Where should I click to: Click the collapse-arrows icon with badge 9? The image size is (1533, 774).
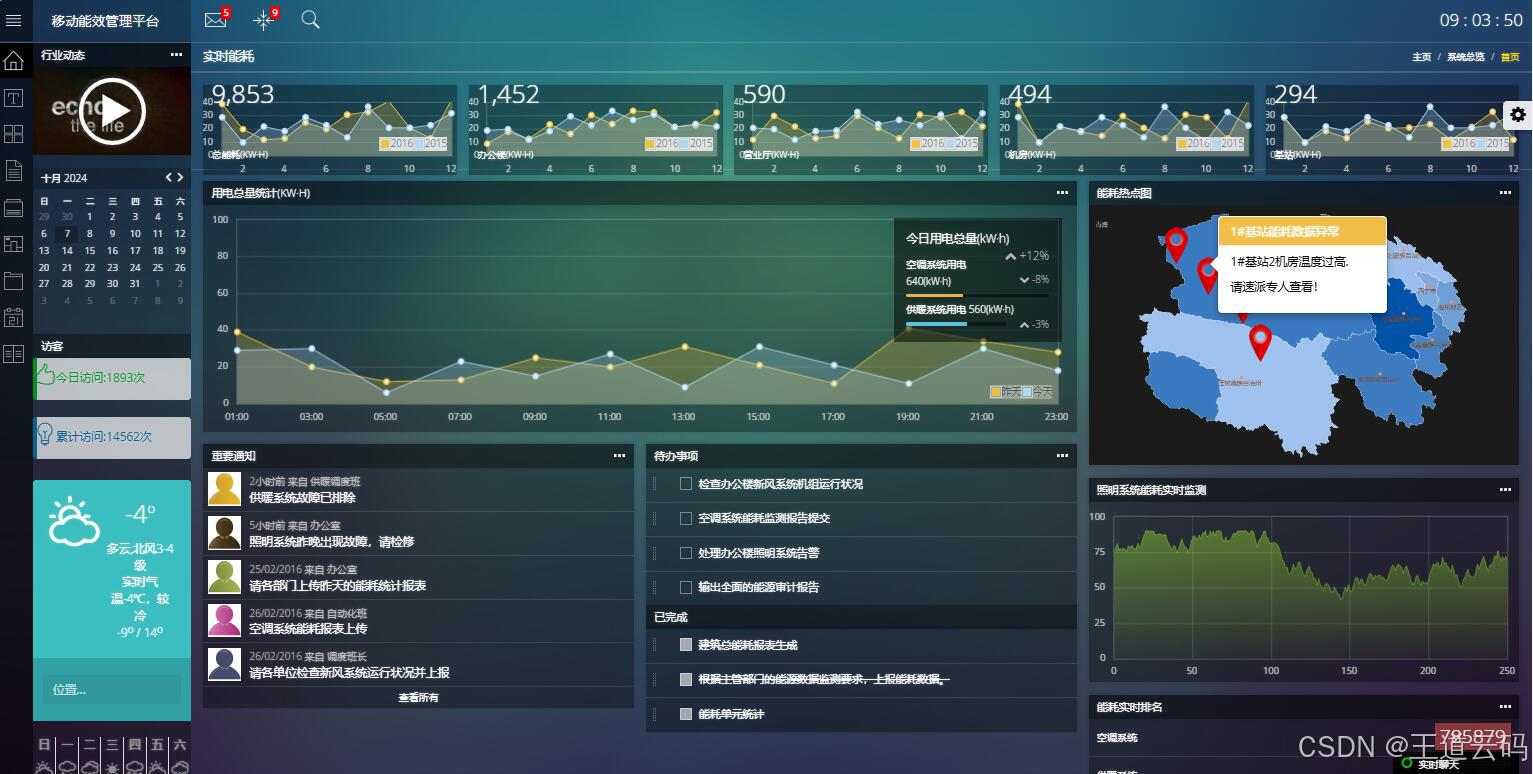pyautogui.click(x=263, y=20)
